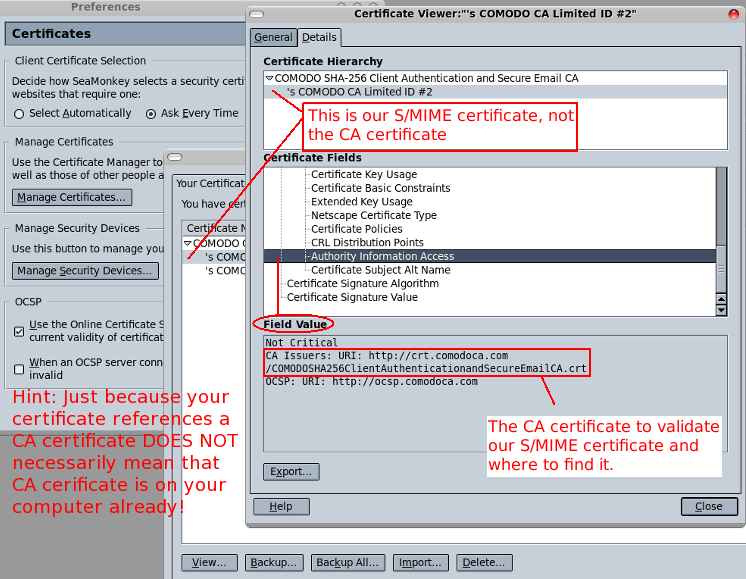Click the Certificates header in Preferences
This screenshot has height=579, width=746.
(125, 33)
